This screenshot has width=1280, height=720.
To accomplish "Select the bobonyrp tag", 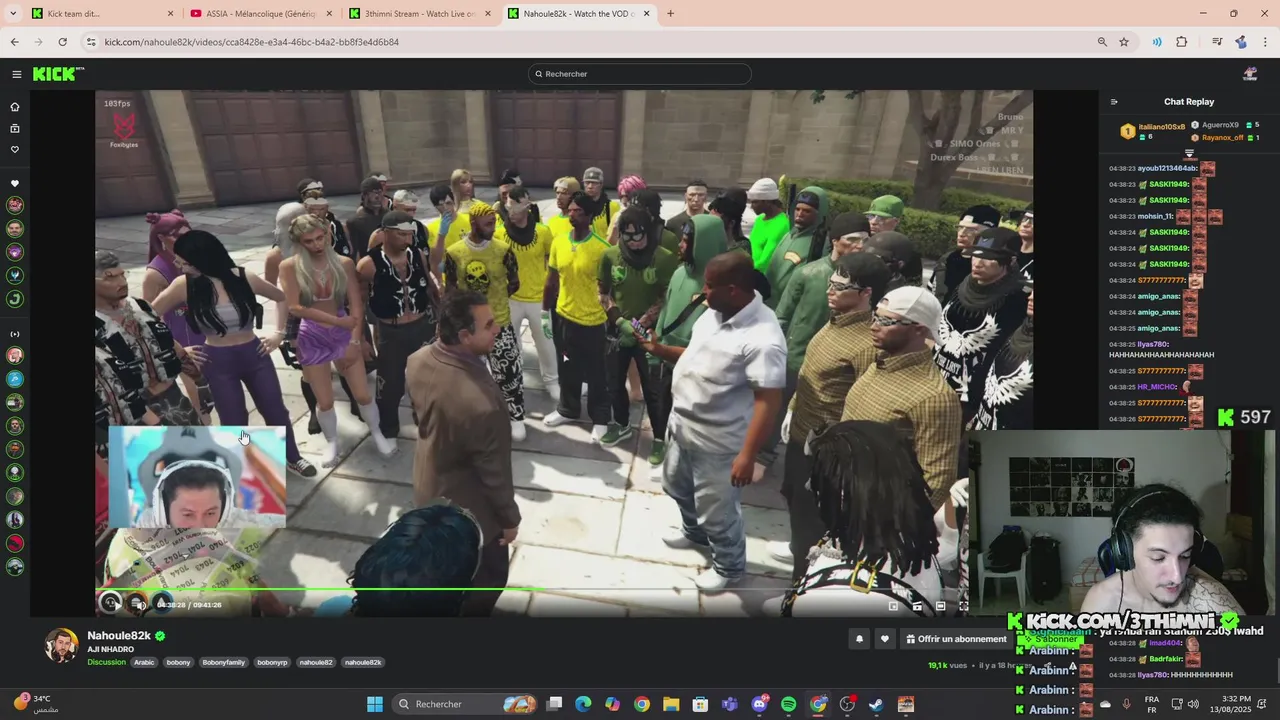I will click(x=272, y=662).
